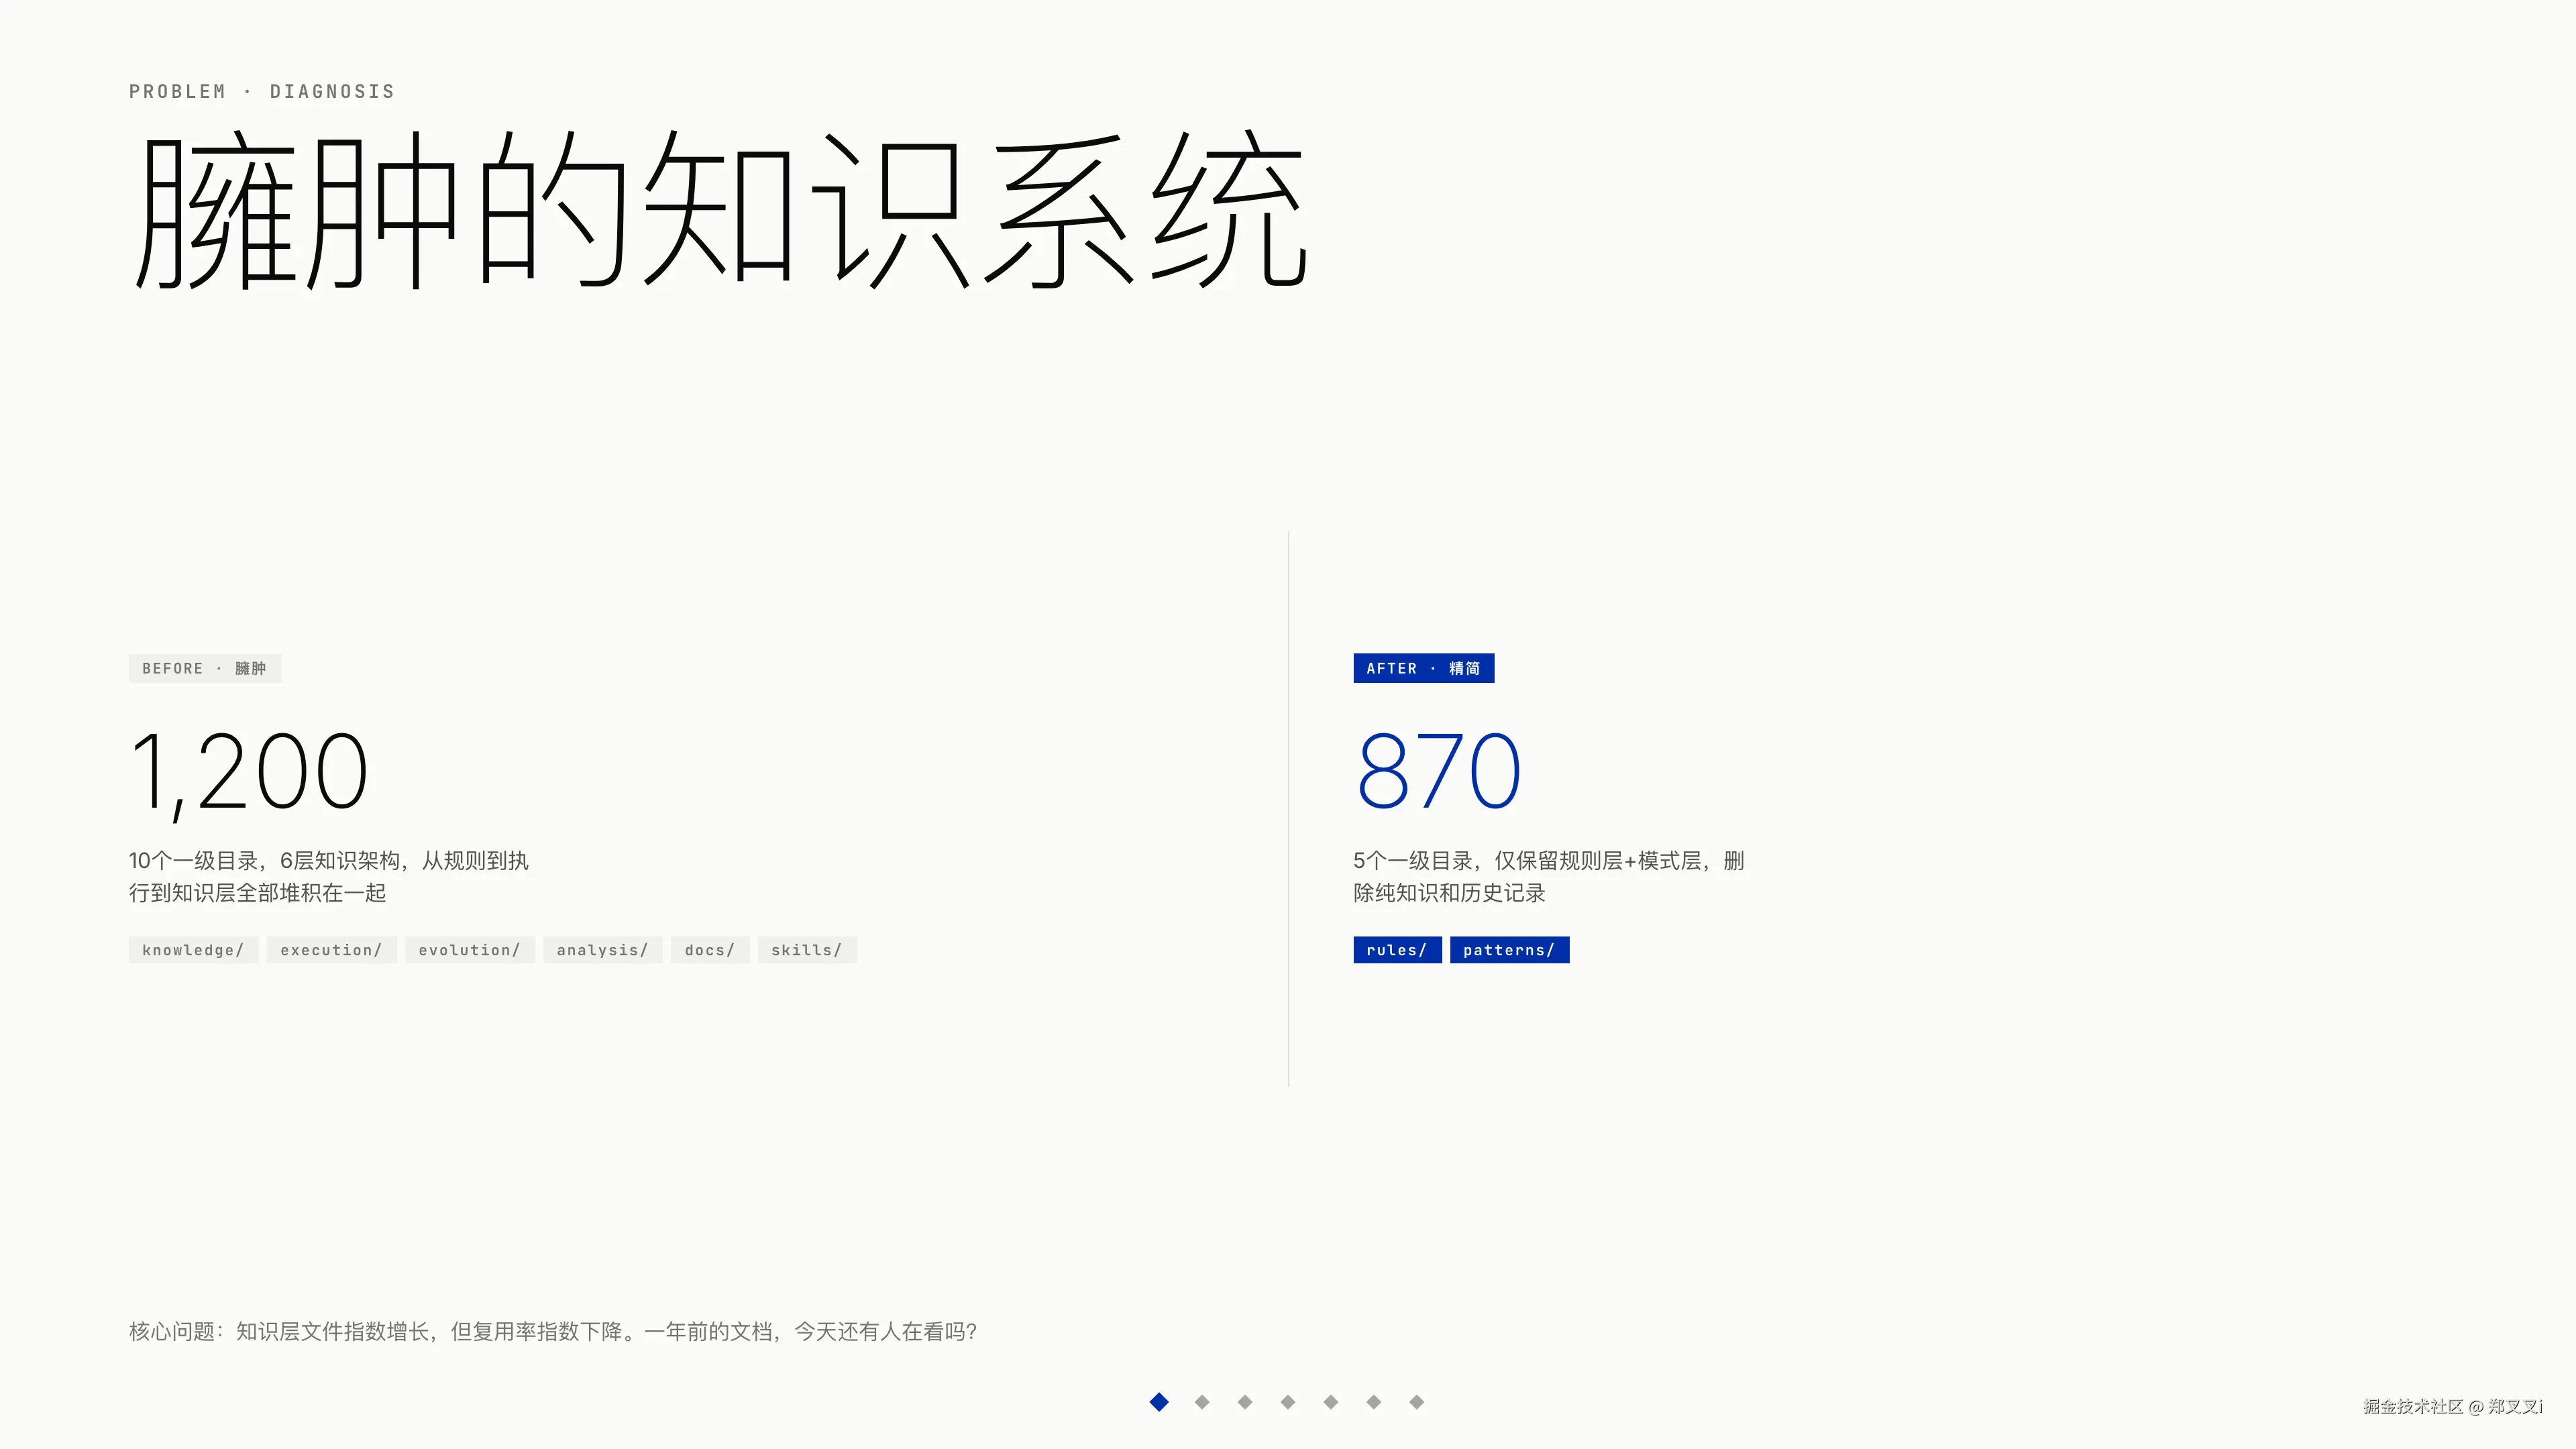Screen dimensions: 2576x1449
Task: Jump to the second slide dot
Action: pos(1202,1402)
